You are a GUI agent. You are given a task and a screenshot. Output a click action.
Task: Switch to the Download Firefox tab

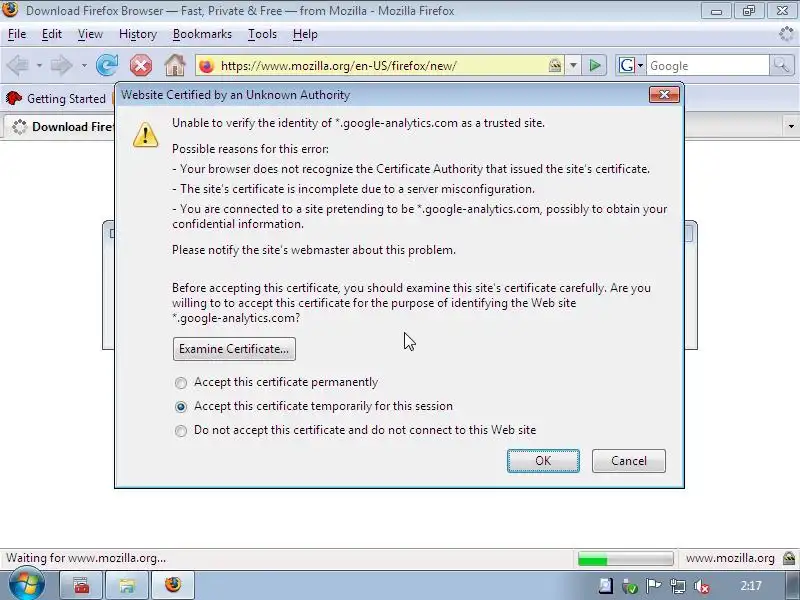click(x=60, y=127)
